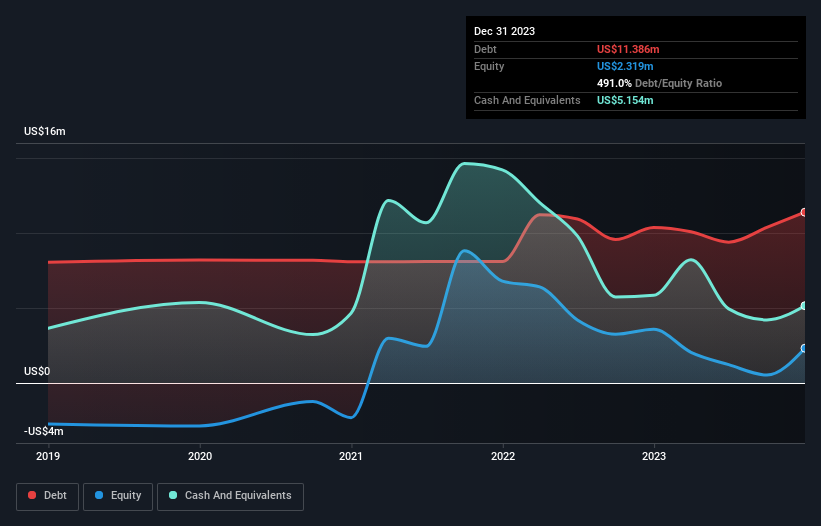Image resolution: width=821 pixels, height=526 pixels.
Task: Click the 2020 axis label
Action: [x=200, y=456]
